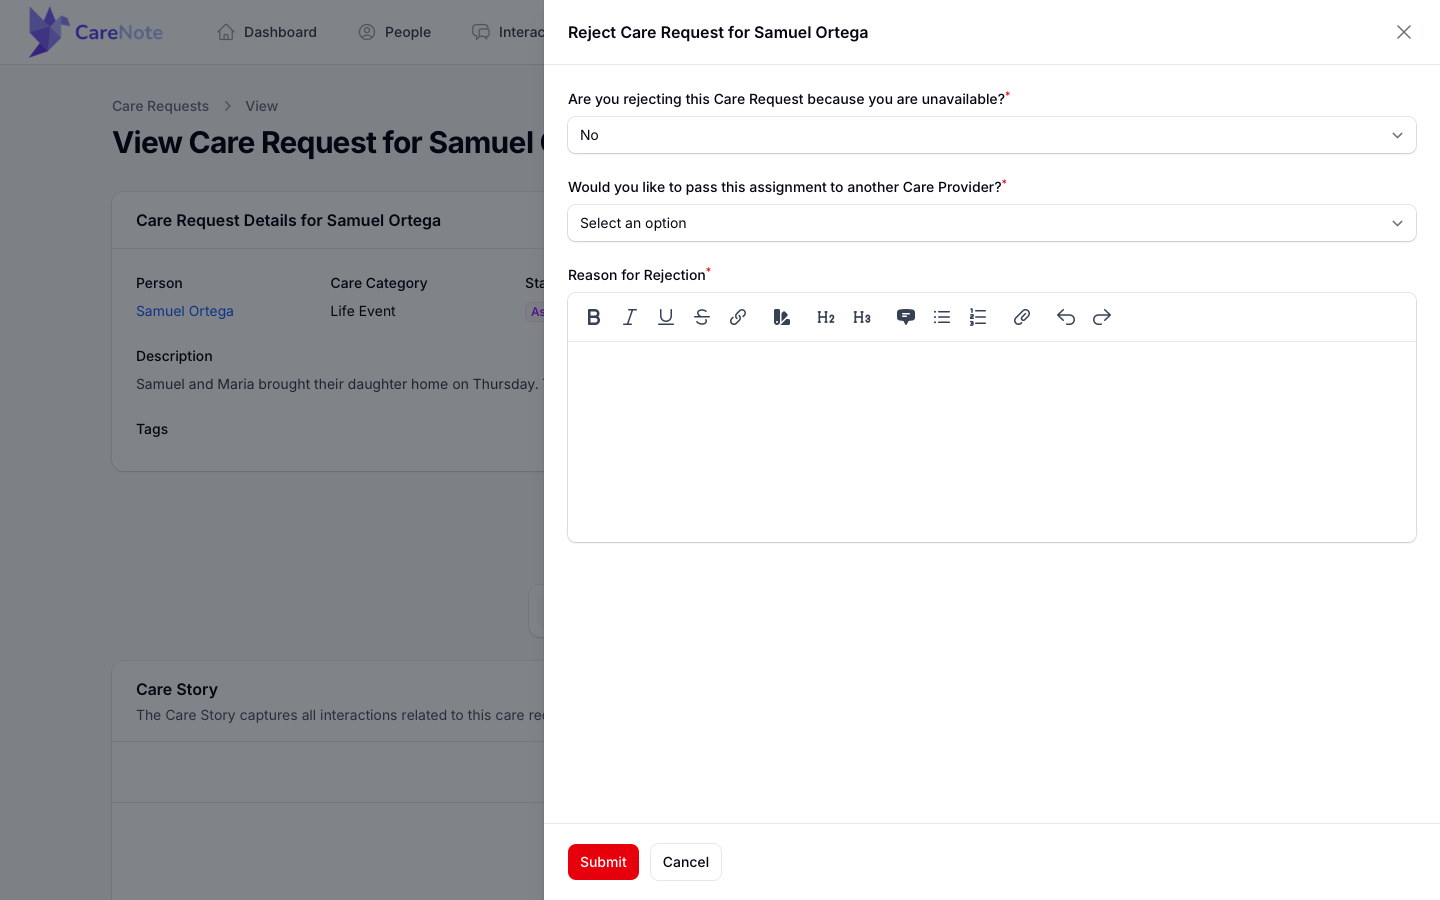Go to Care Requests breadcrumb
This screenshot has width=1440, height=900.
click(x=160, y=106)
